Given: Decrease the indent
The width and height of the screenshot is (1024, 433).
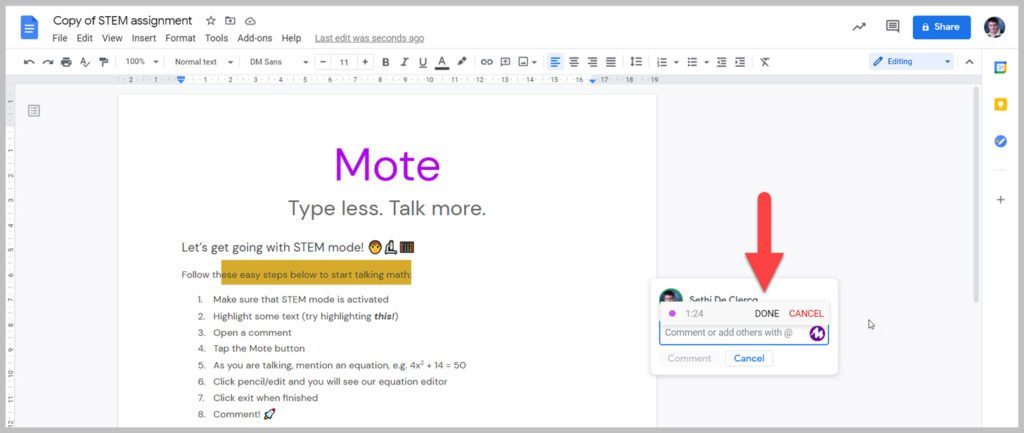Looking at the screenshot, I should point(721,62).
